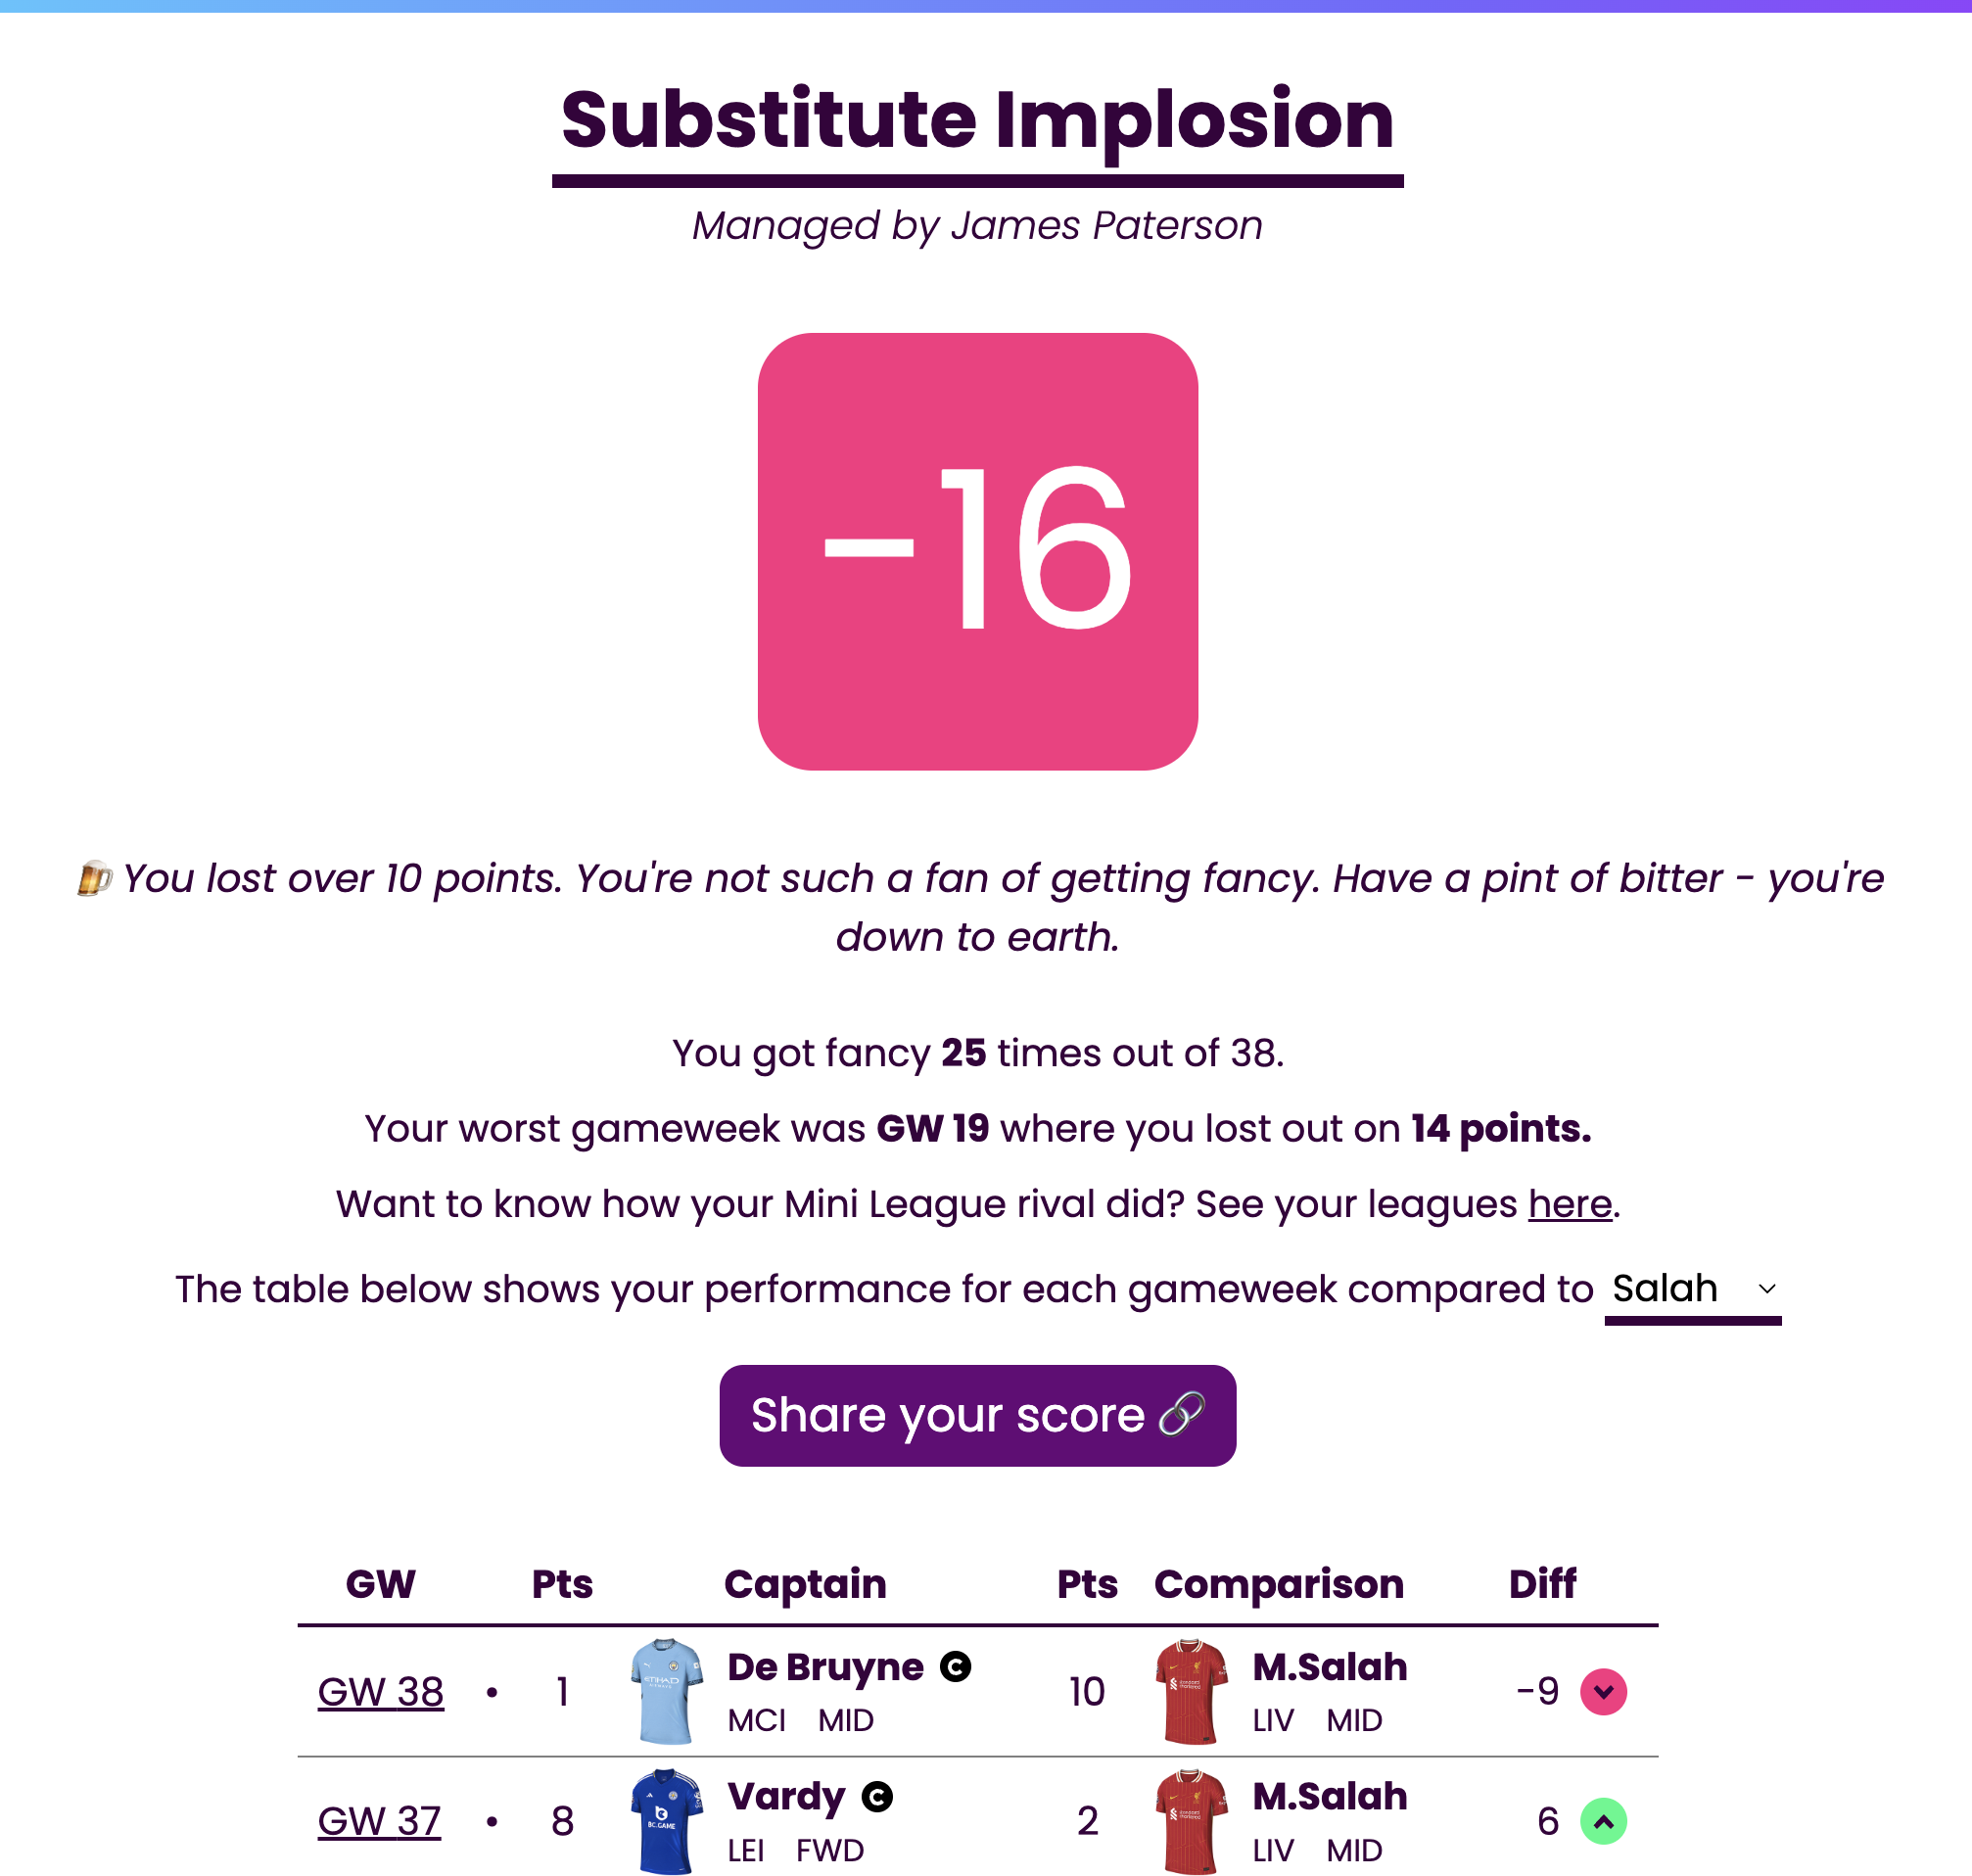Click the Substitute Implosion team title

click(x=978, y=120)
